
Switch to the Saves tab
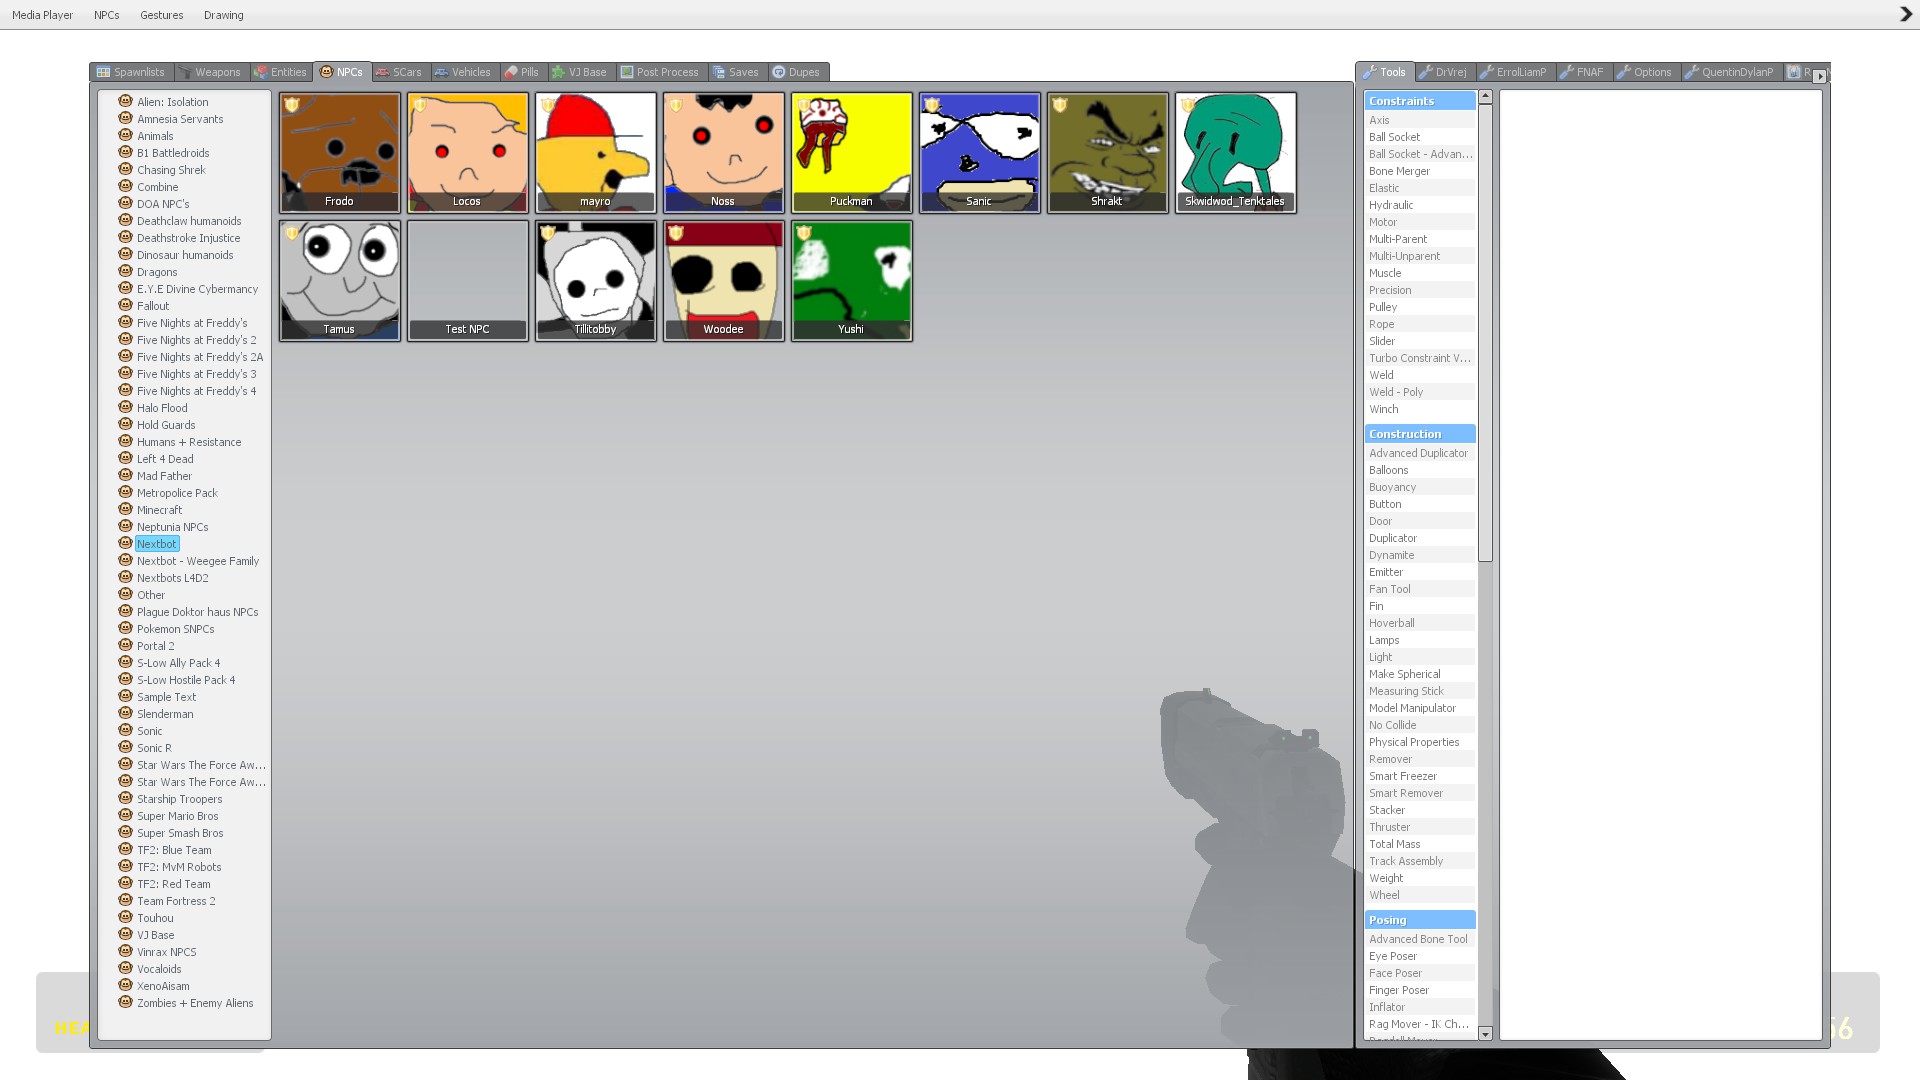click(736, 72)
